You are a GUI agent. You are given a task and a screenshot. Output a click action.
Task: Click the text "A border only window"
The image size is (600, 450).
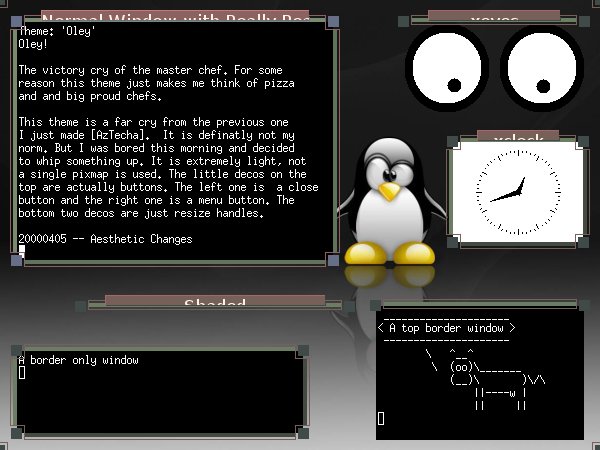(x=78, y=360)
